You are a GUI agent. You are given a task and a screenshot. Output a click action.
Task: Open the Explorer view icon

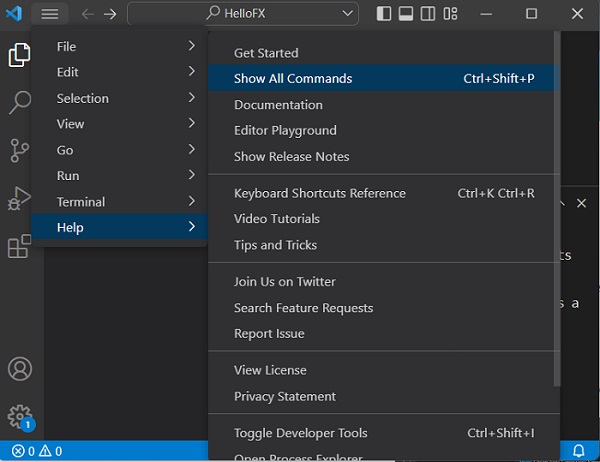coord(19,56)
